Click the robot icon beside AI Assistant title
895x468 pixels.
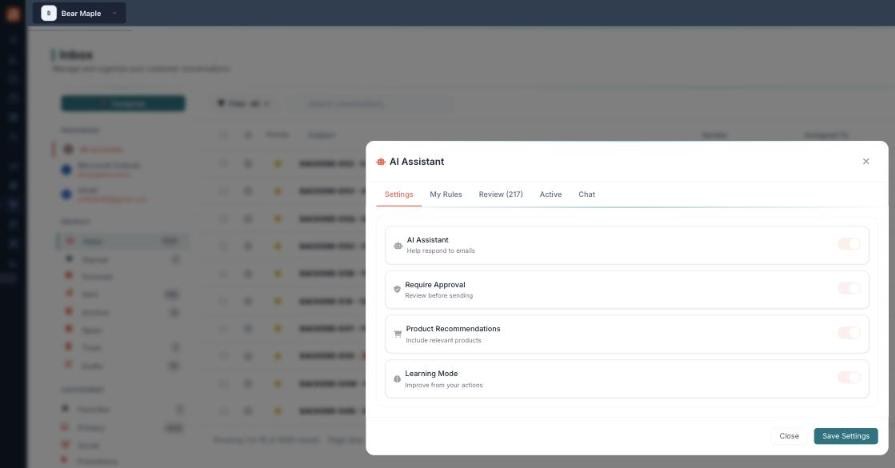pyautogui.click(x=381, y=162)
